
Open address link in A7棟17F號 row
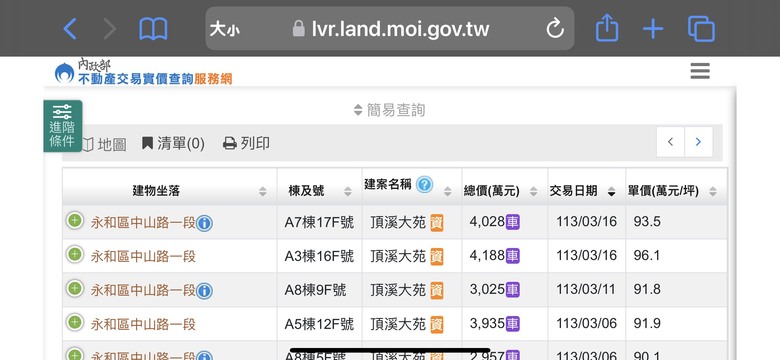coord(143,222)
